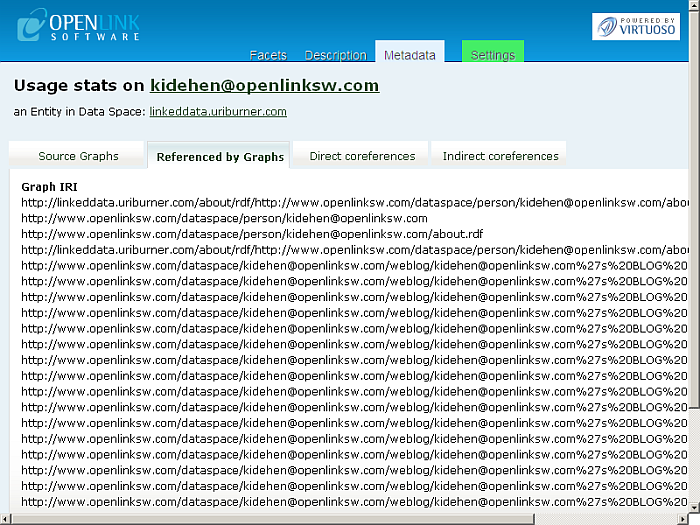Click vertical scrollbar down arrow
Image resolution: width=700 pixels, height=525 pixels.
[694, 507]
